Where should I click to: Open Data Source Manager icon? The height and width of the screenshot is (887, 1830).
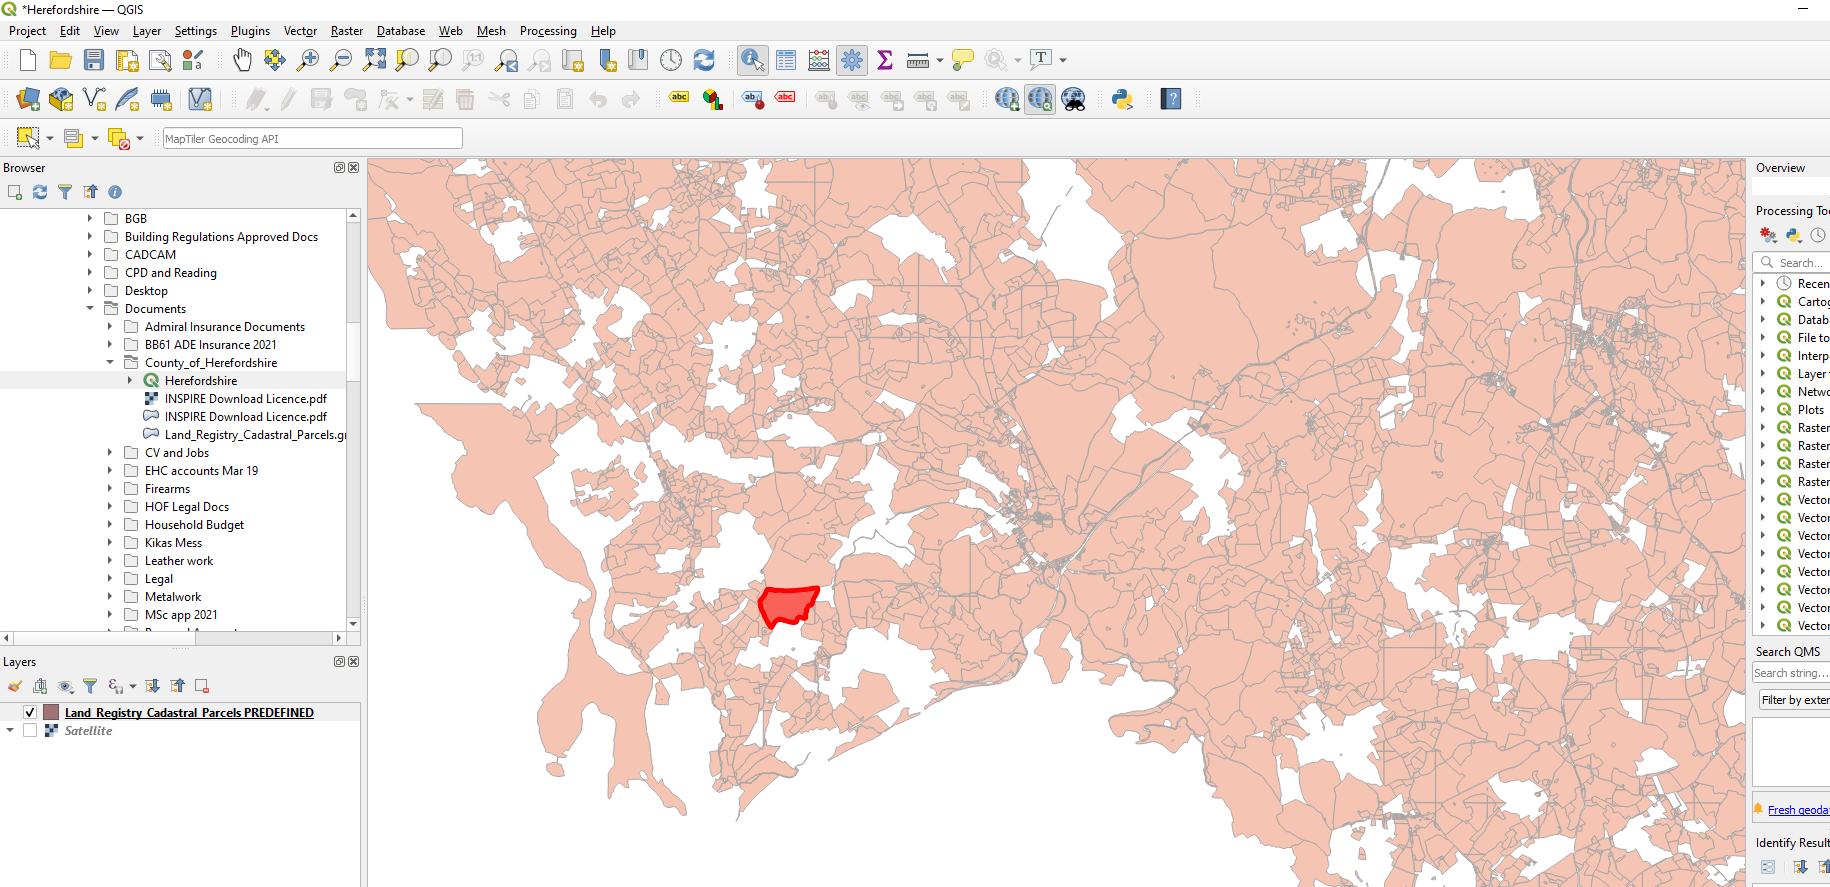(28, 99)
